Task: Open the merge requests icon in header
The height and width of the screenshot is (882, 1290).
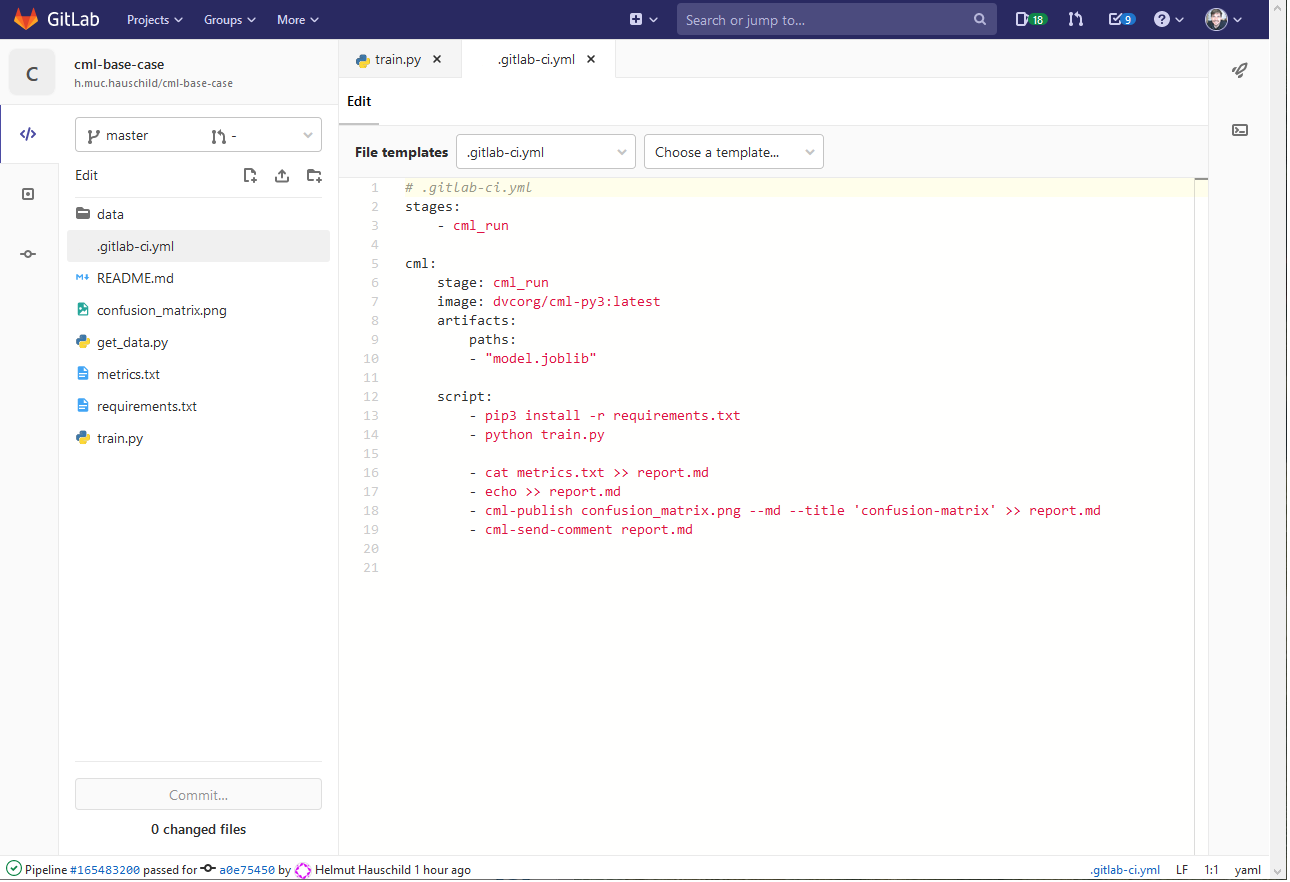Action: coord(1076,19)
